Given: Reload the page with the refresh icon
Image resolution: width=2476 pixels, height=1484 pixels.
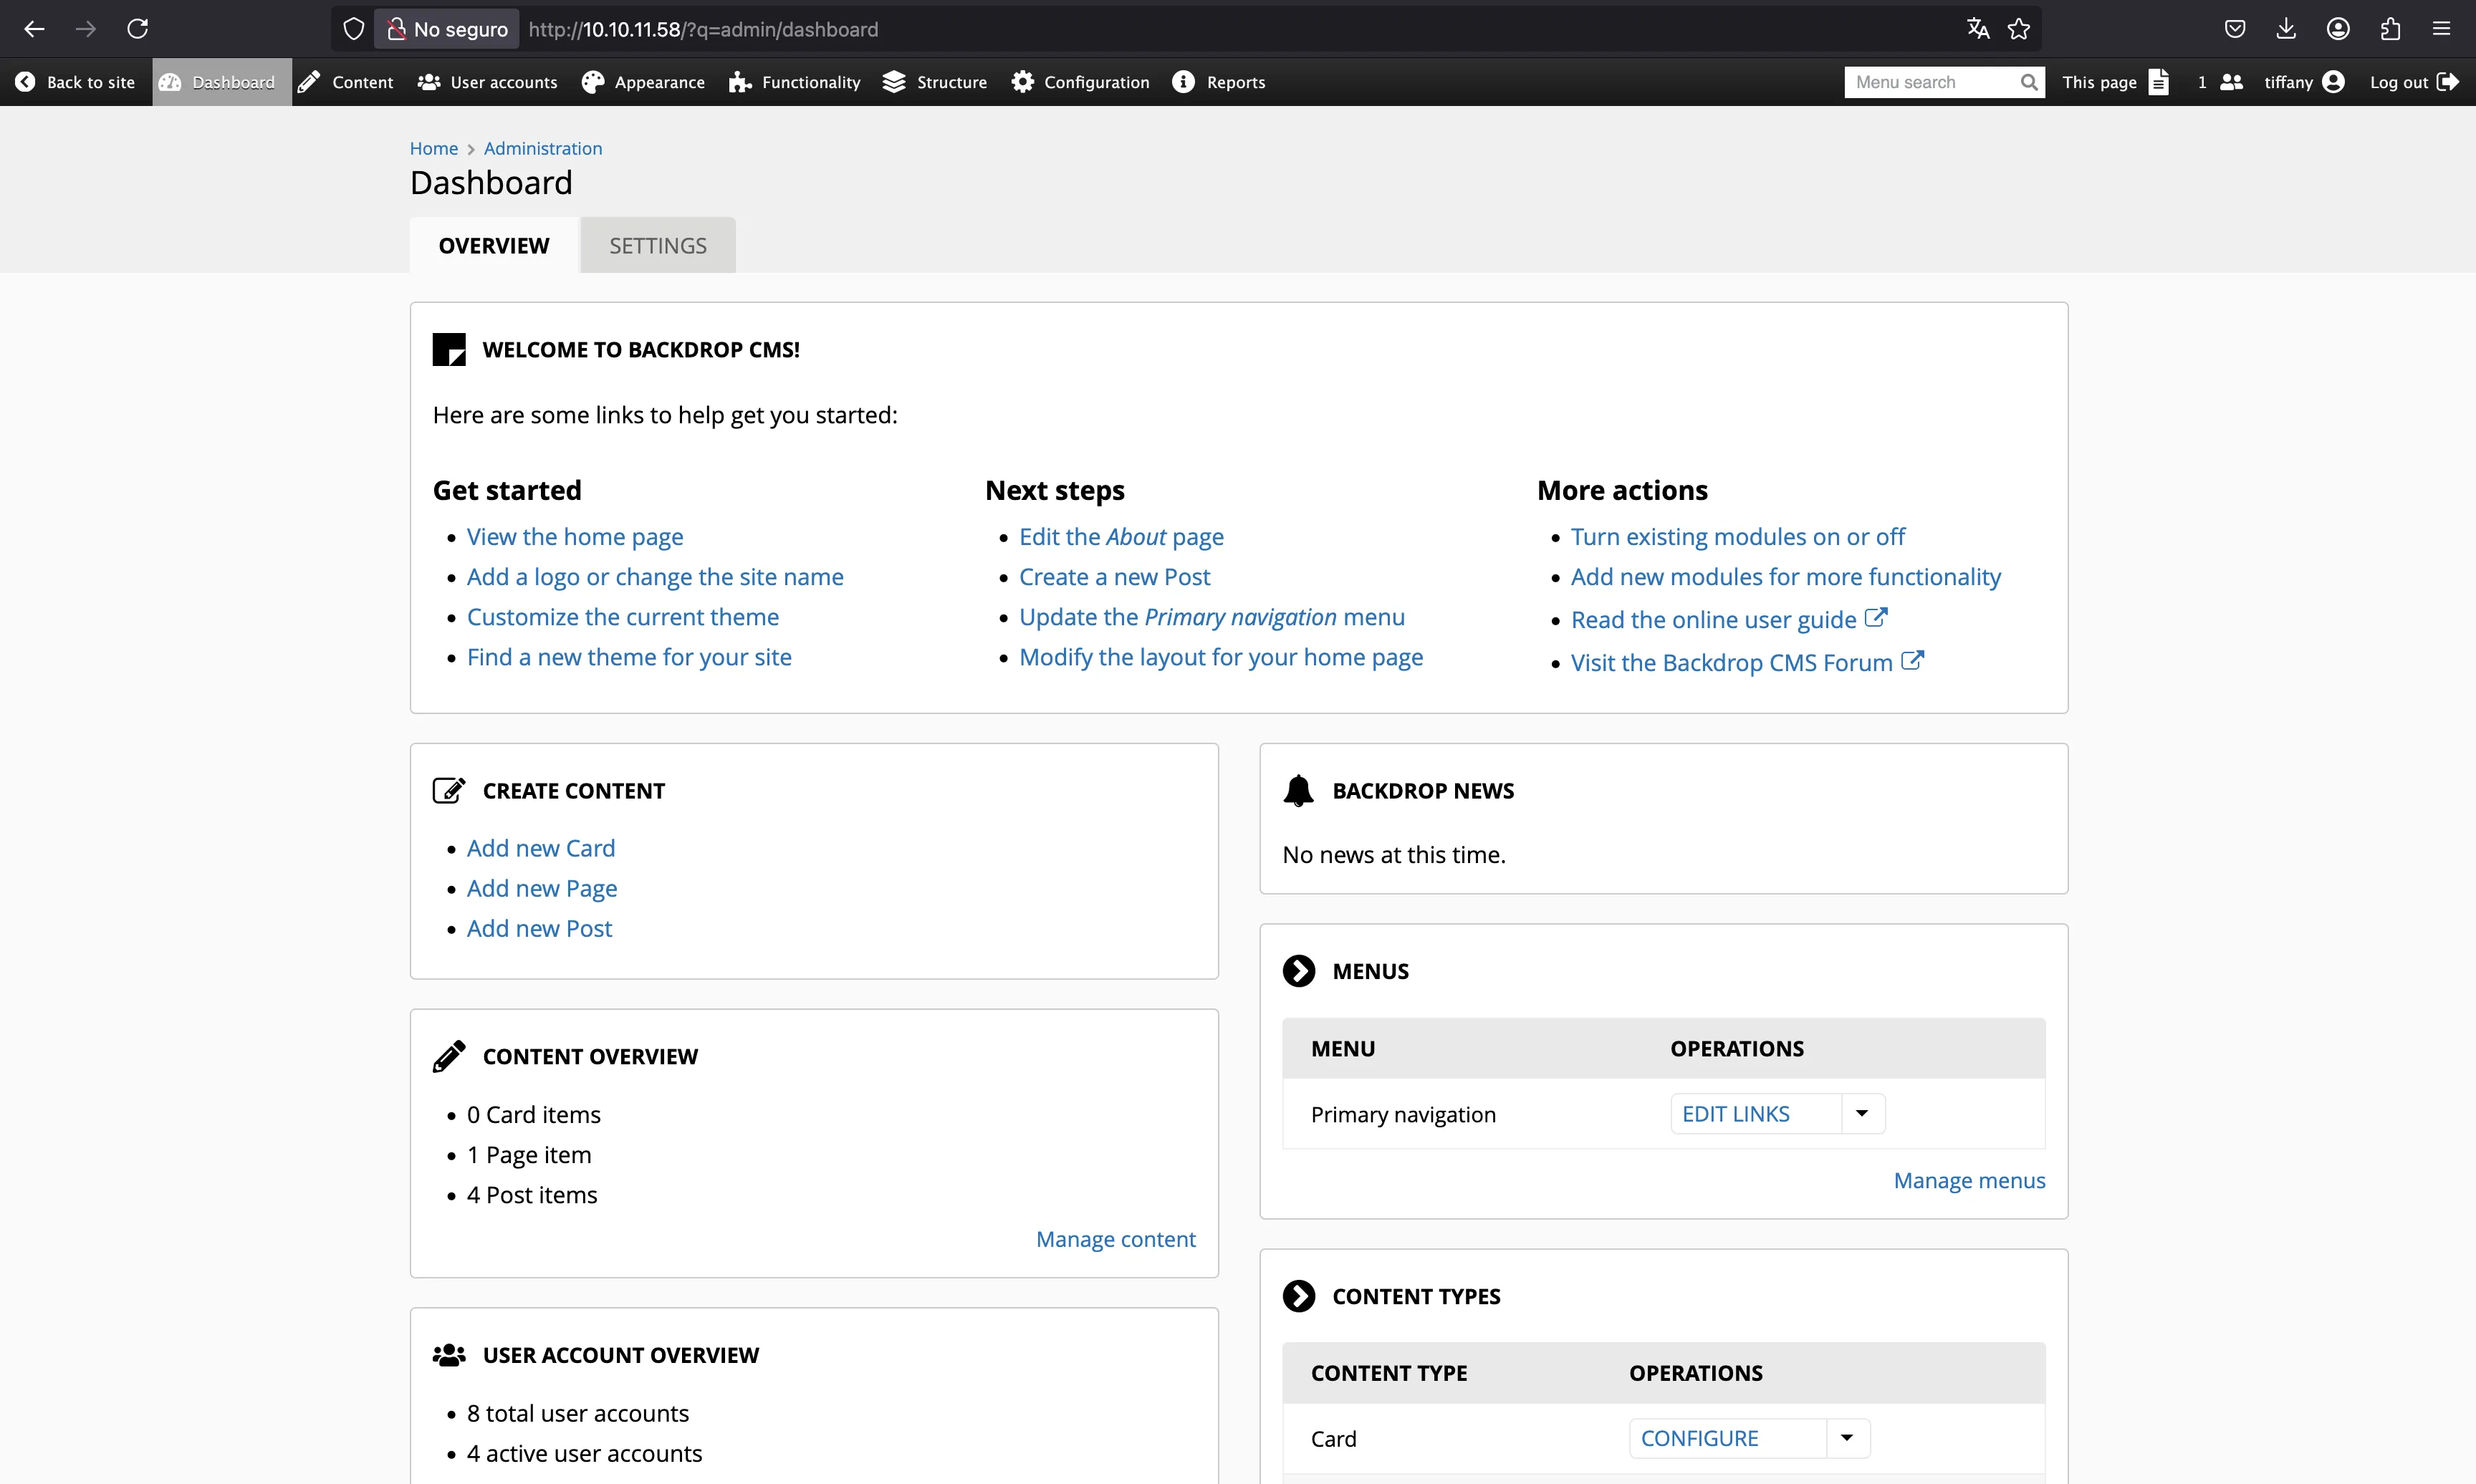Looking at the screenshot, I should pos(138,29).
